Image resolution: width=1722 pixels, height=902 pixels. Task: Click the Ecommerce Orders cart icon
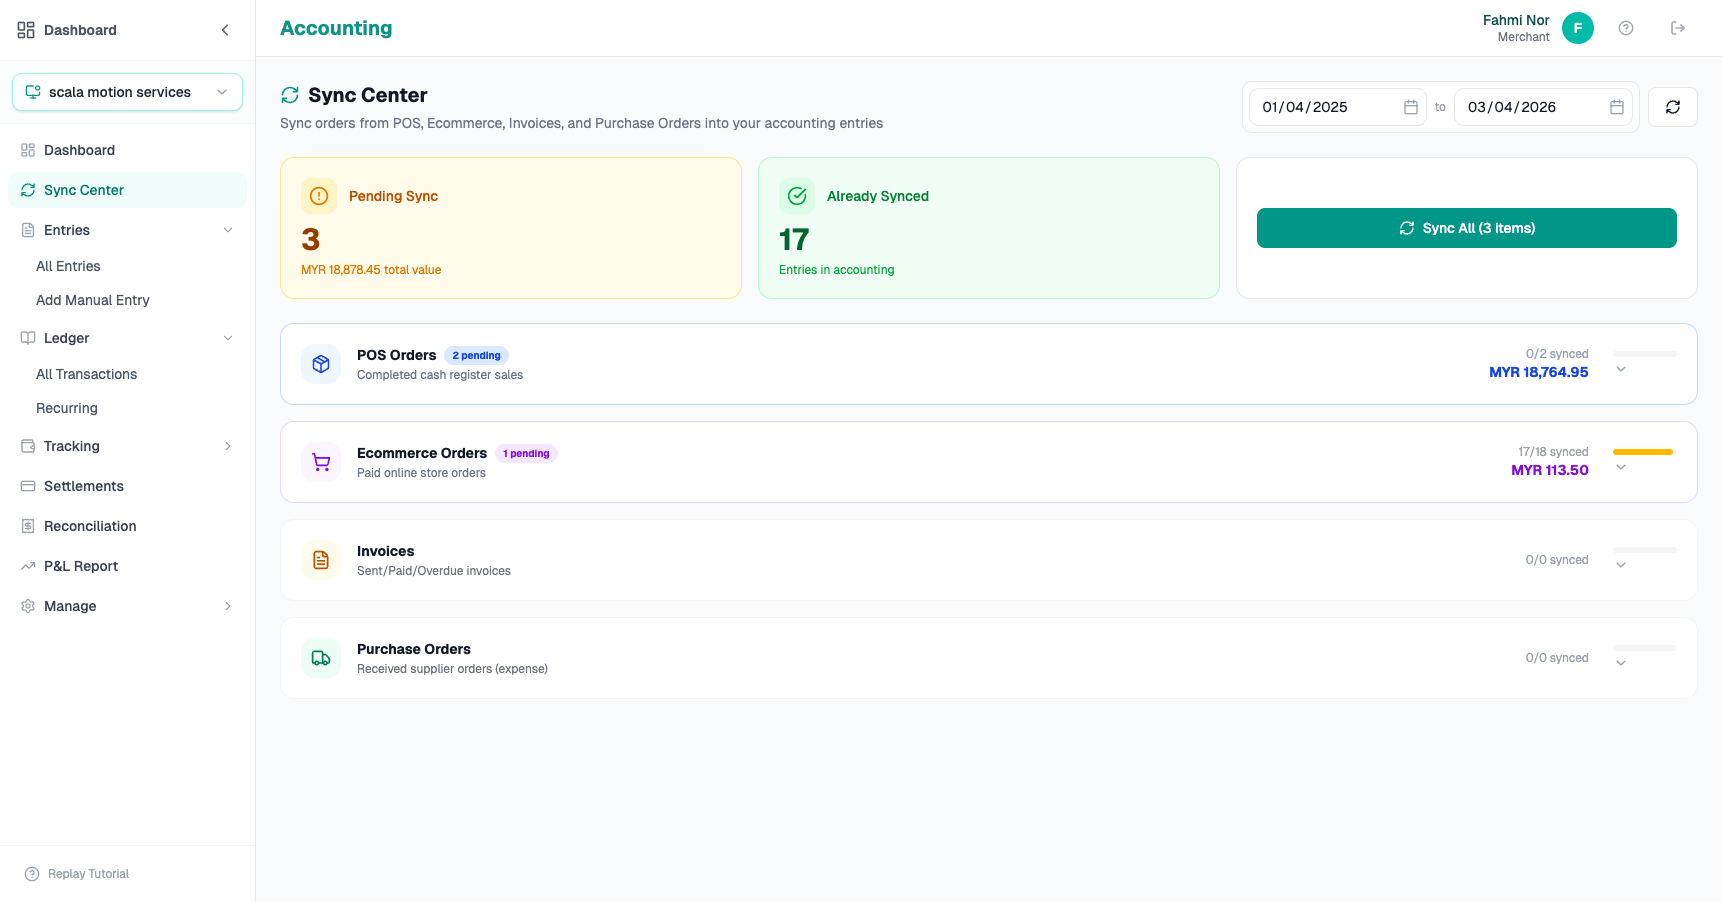click(x=321, y=462)
